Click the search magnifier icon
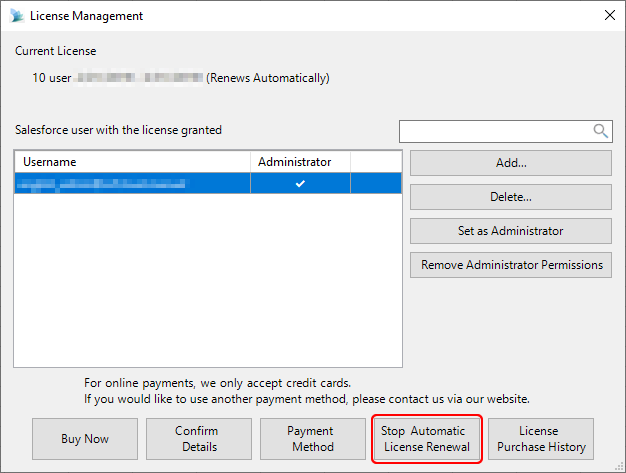Image resolution: width=626 pixels, height=473 pixels. pos(600,131)
